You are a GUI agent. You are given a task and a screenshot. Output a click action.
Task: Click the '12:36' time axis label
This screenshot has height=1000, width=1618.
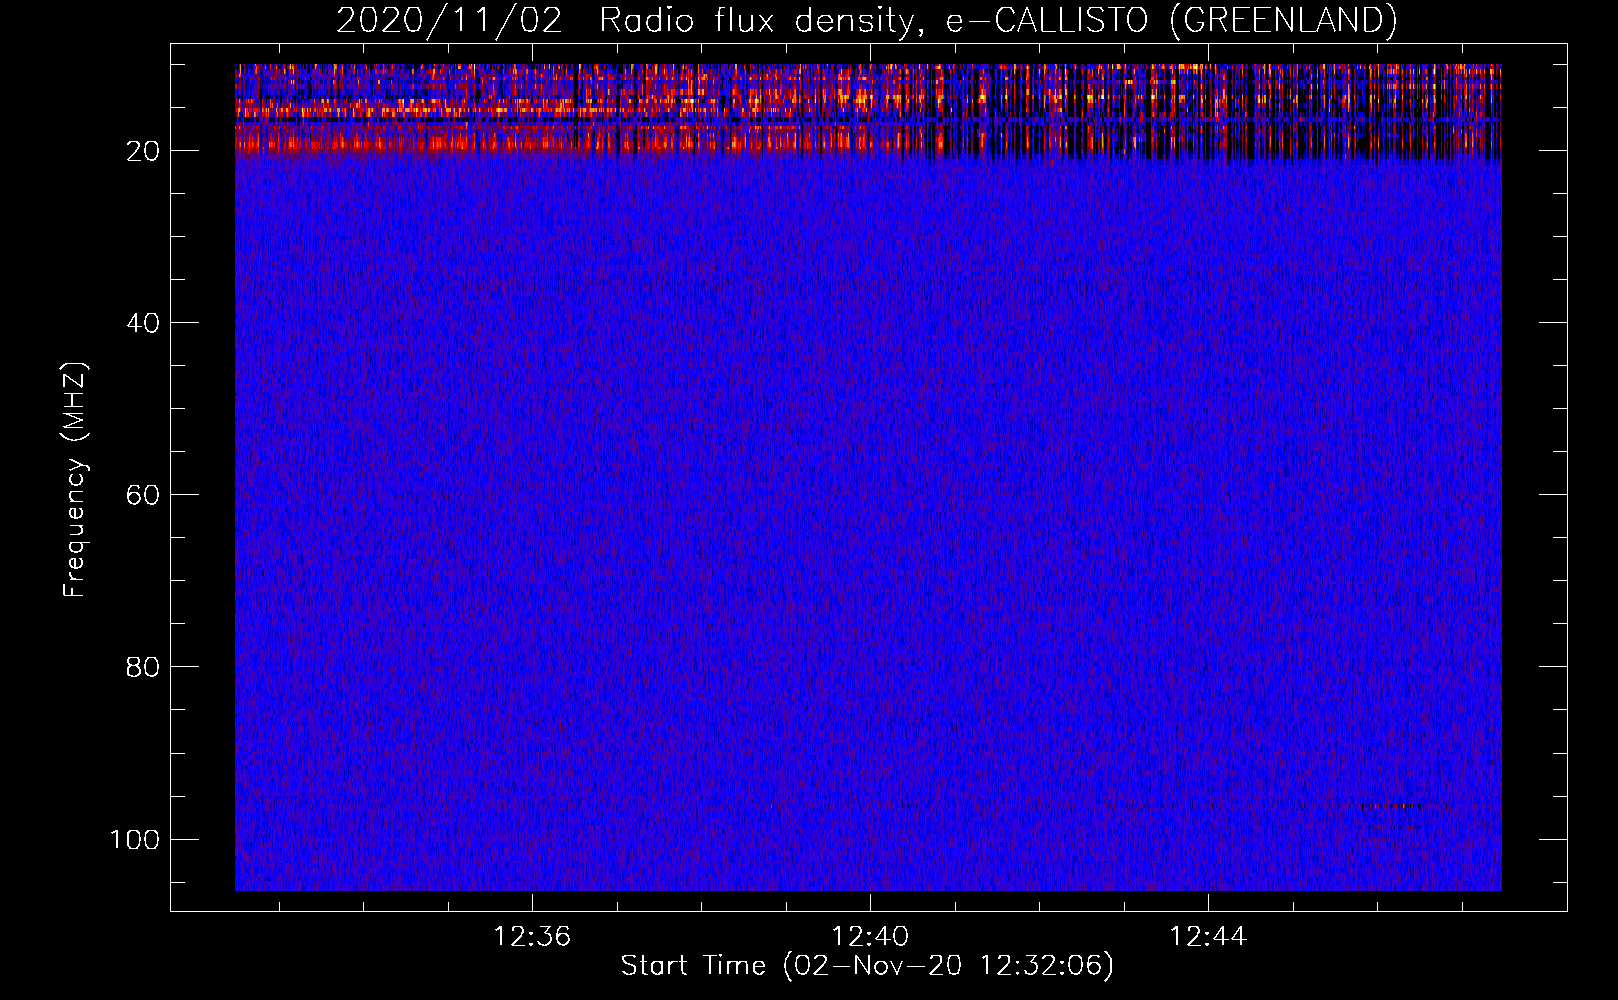532,936
